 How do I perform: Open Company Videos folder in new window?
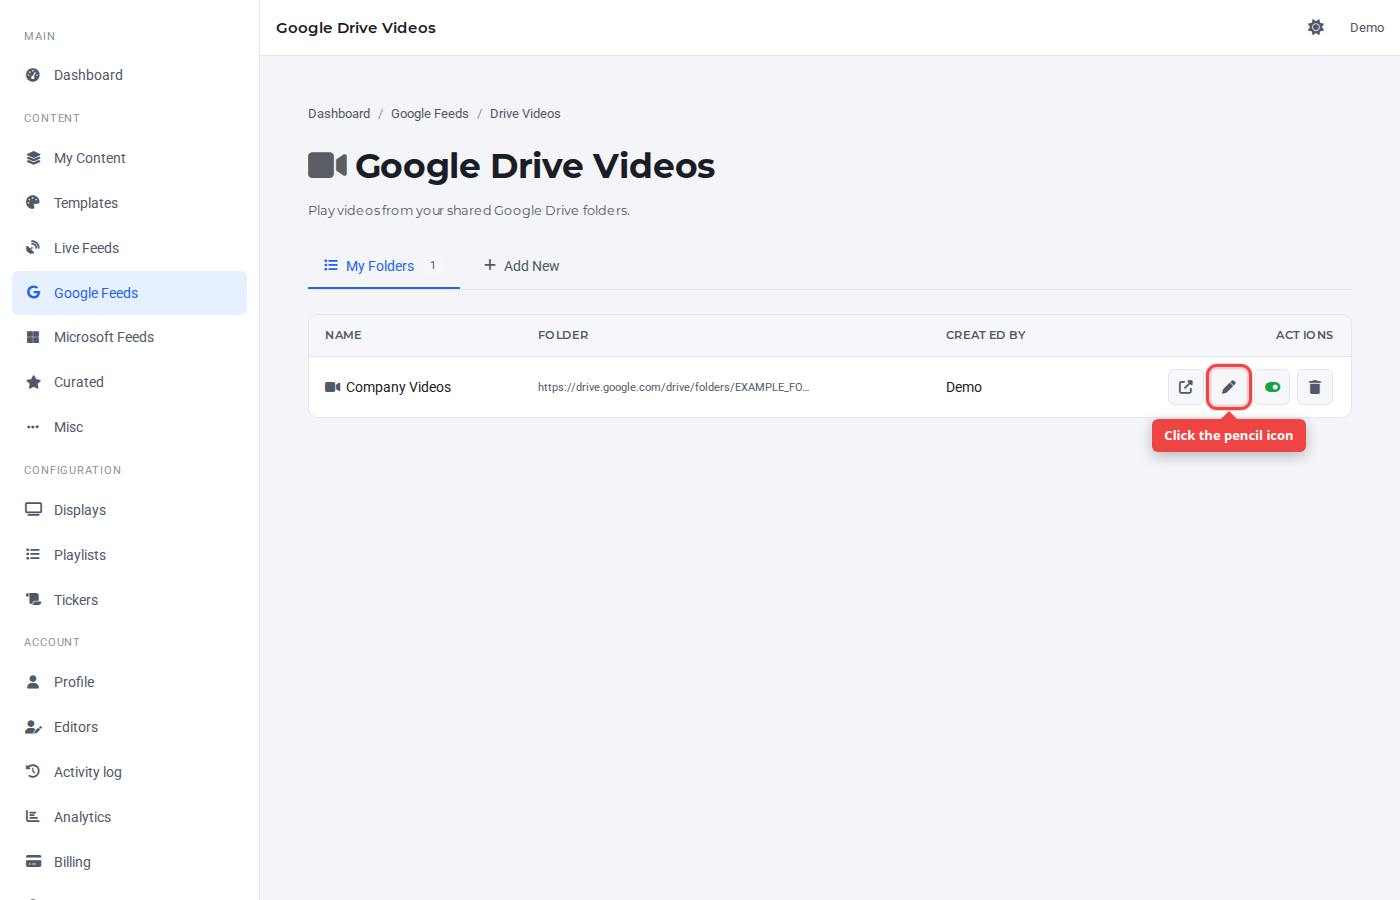coord(1186,387)
